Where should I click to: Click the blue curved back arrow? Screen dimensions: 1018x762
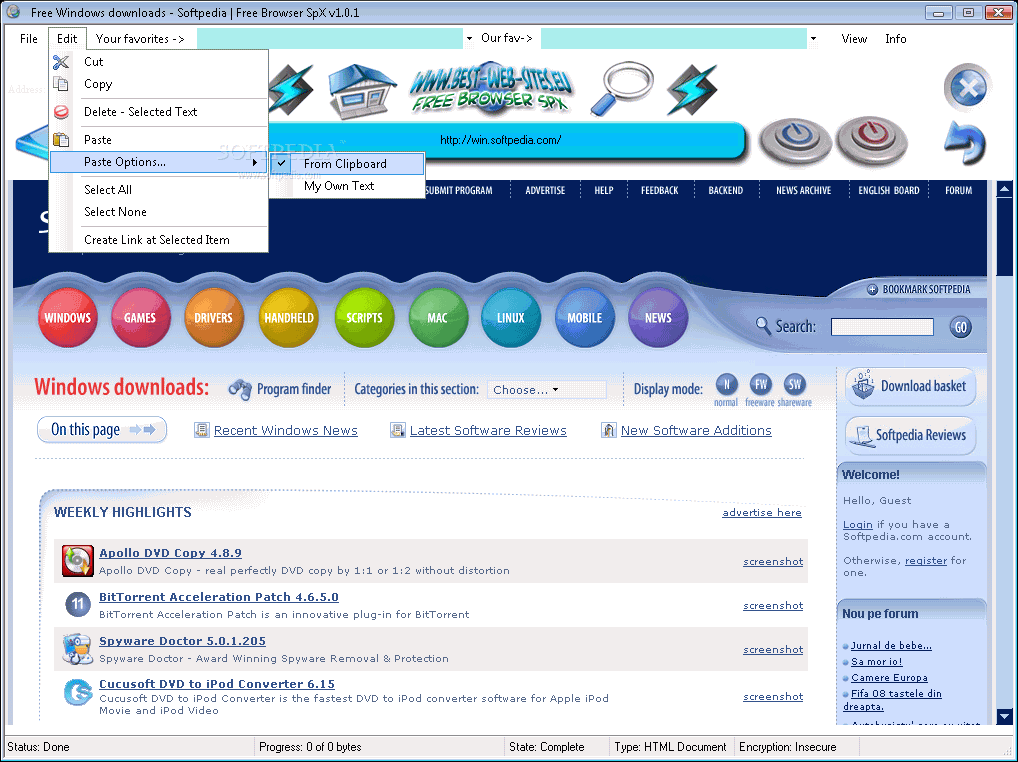pyautogui.click(x=965, y=143)
